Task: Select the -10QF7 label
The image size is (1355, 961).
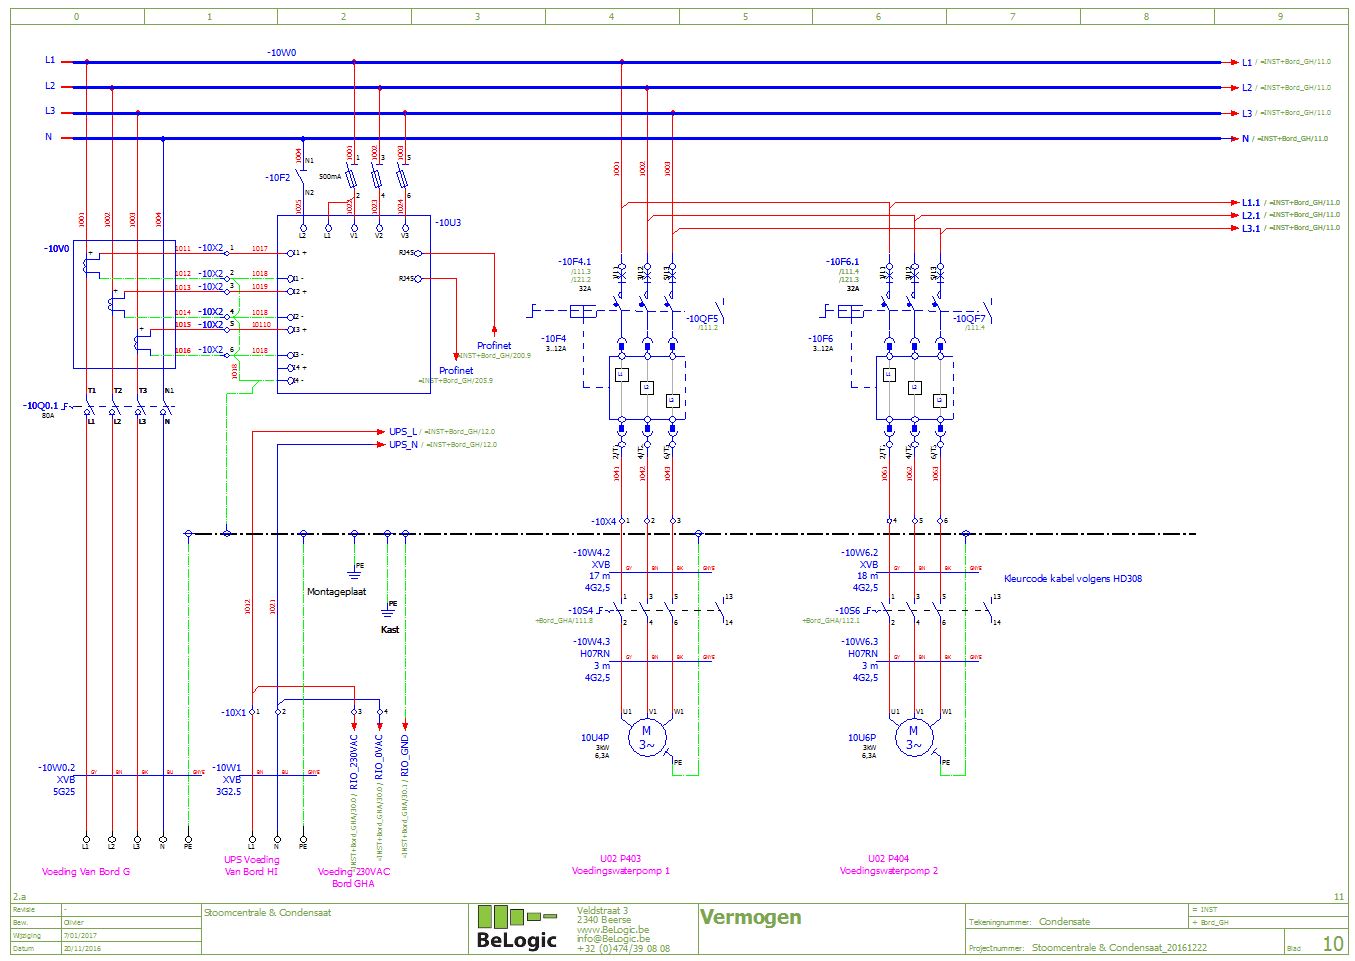Action: point(970,318)
